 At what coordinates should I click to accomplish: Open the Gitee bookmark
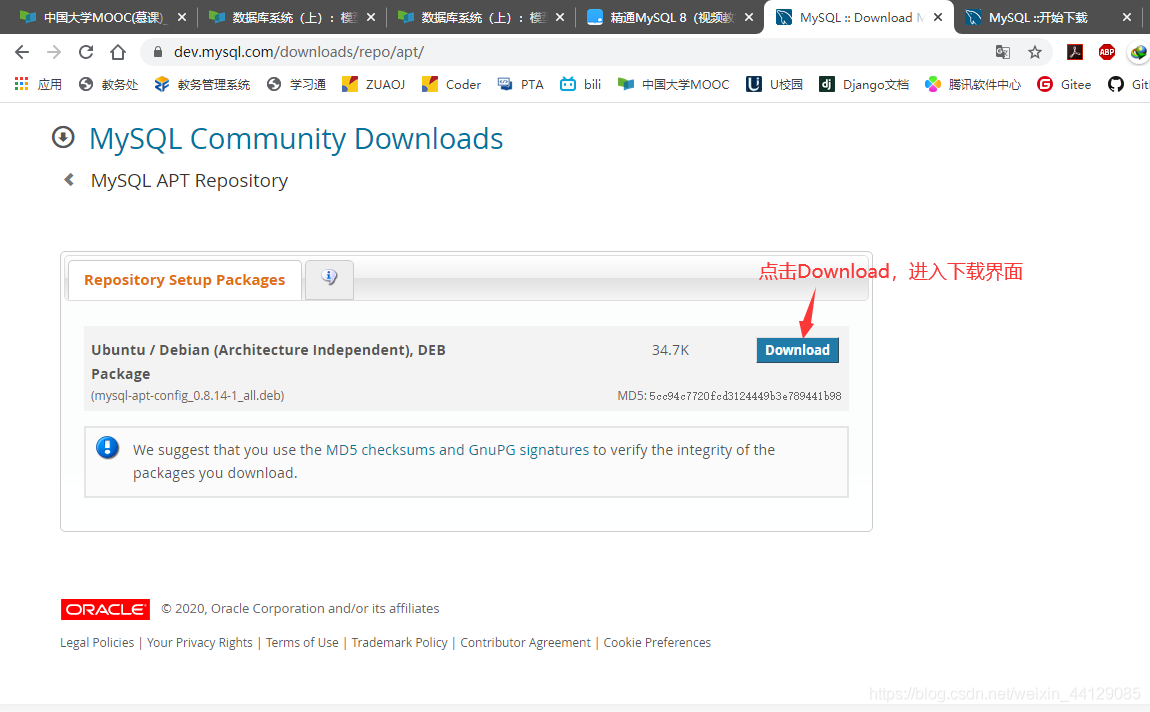click(x=1064, y=84)
